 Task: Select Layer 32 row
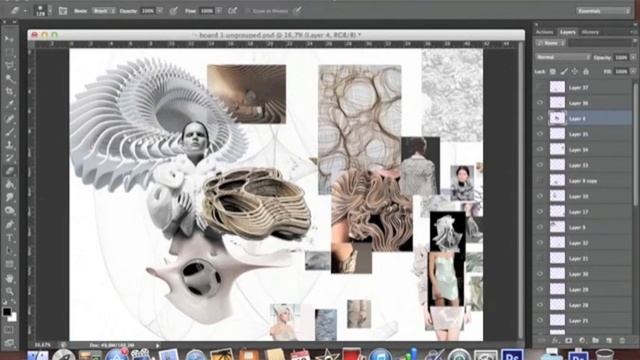[x=583, y=243]
